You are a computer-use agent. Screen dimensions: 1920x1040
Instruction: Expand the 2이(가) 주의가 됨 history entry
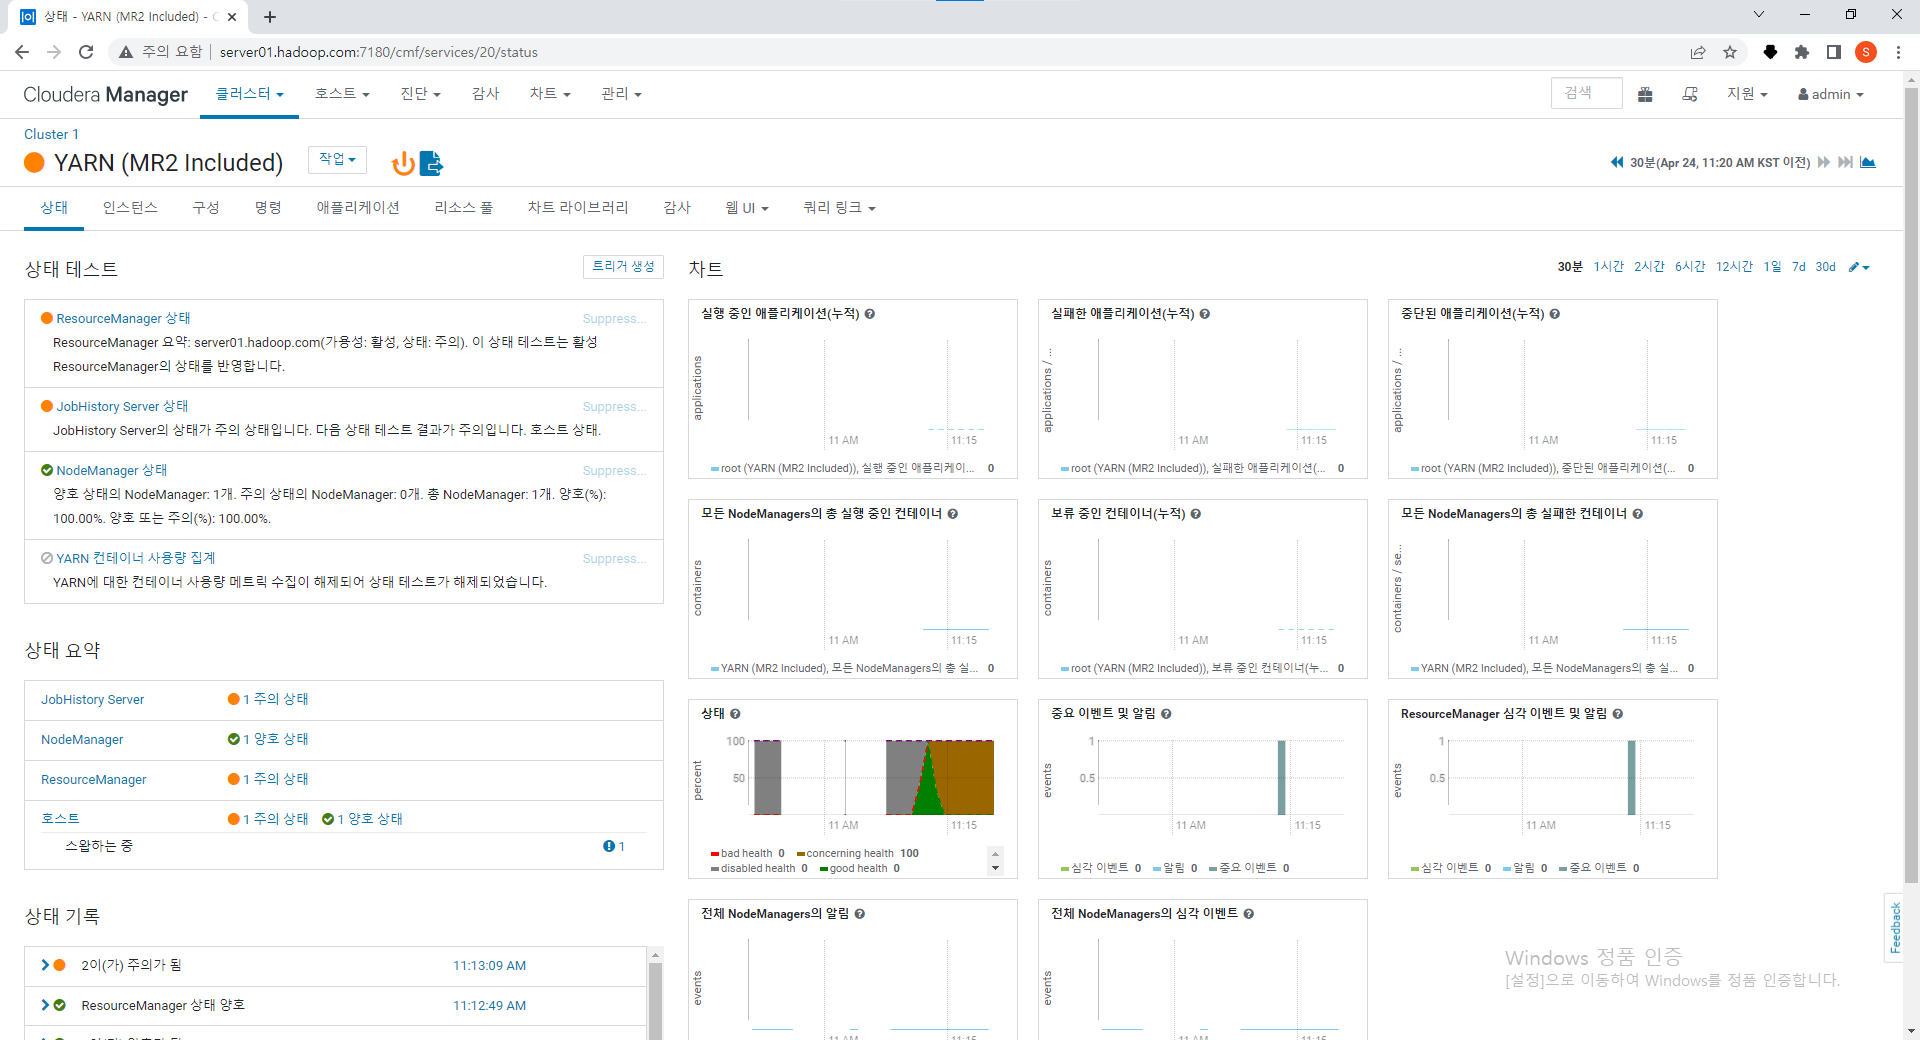(45, 965)
